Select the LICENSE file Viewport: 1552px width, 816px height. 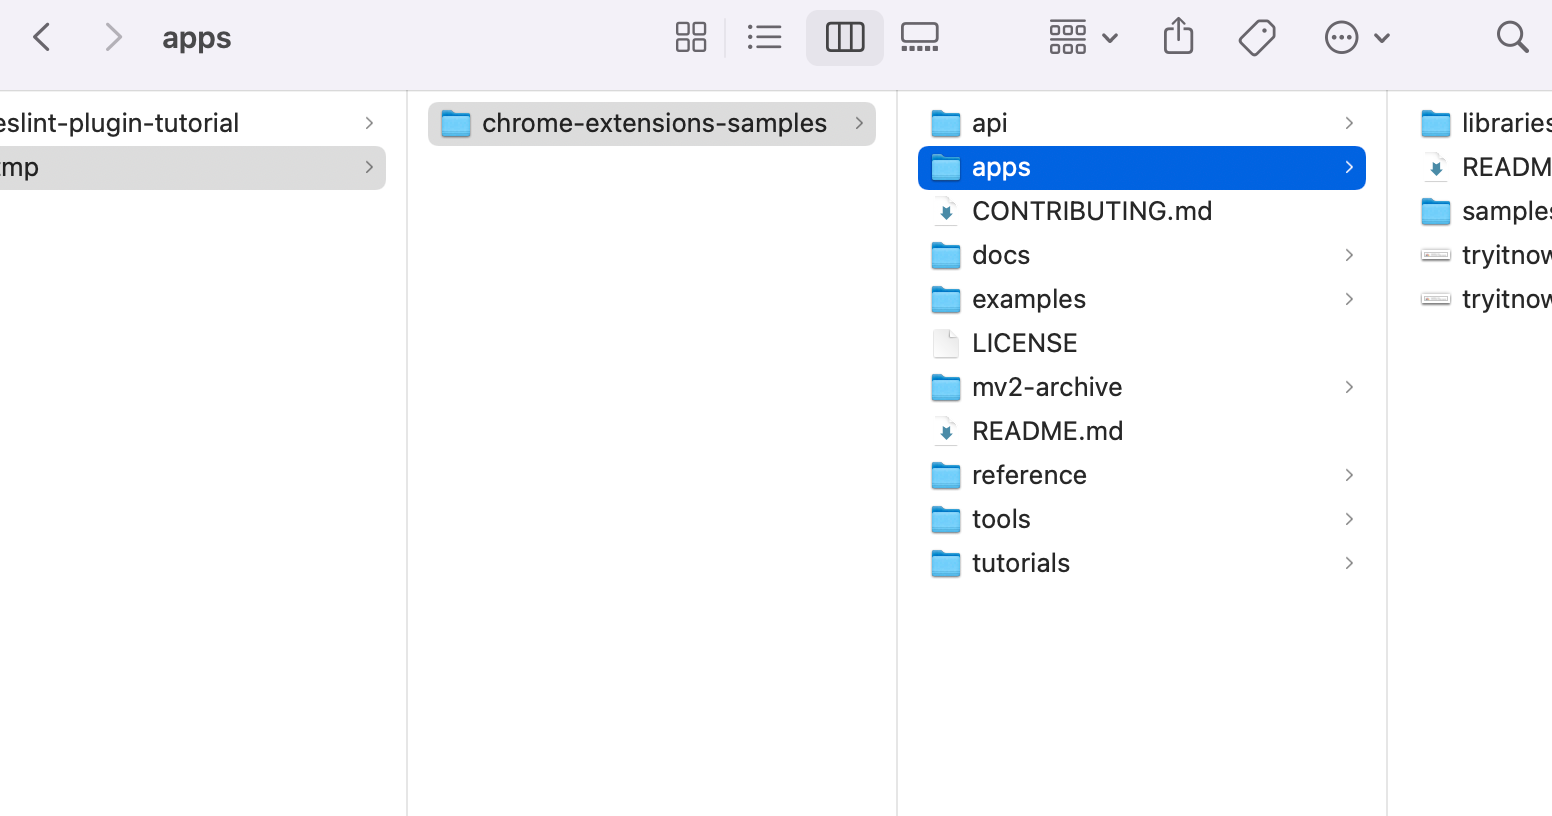(1024, 343)
